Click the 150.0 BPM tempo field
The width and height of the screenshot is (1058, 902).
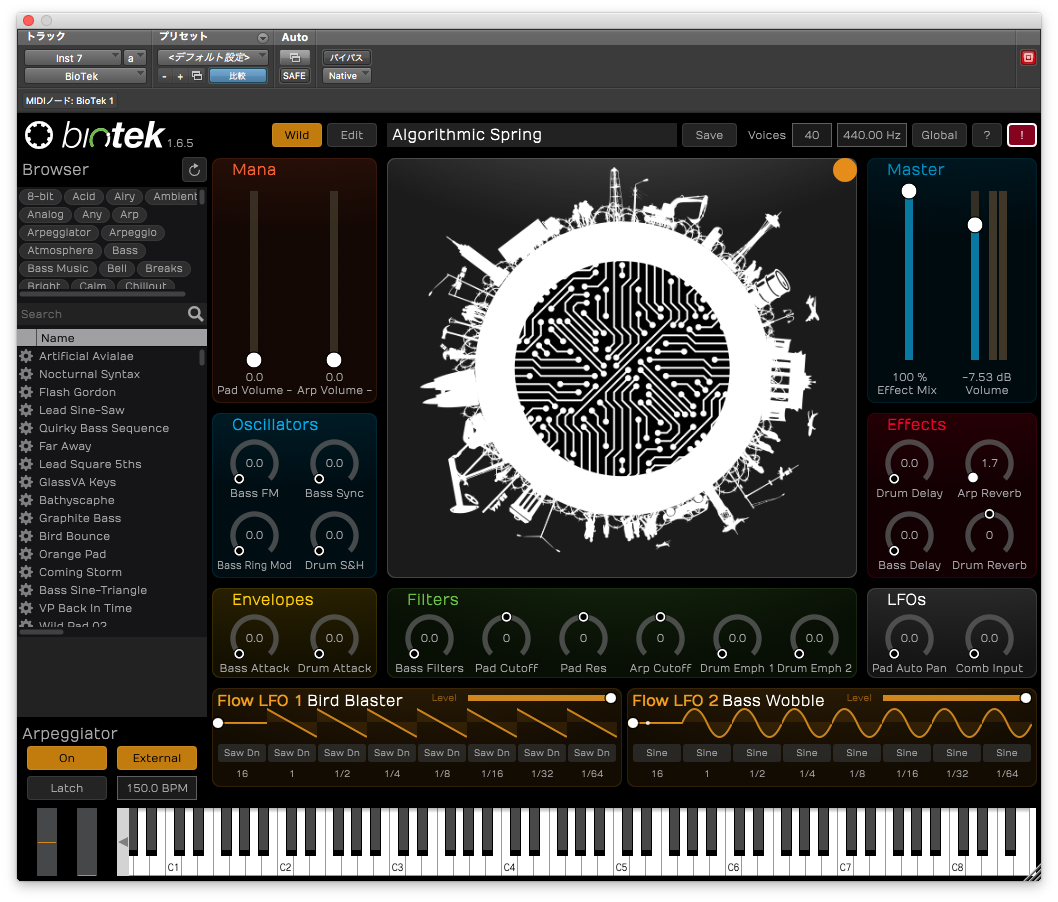(x=157, y=788)
